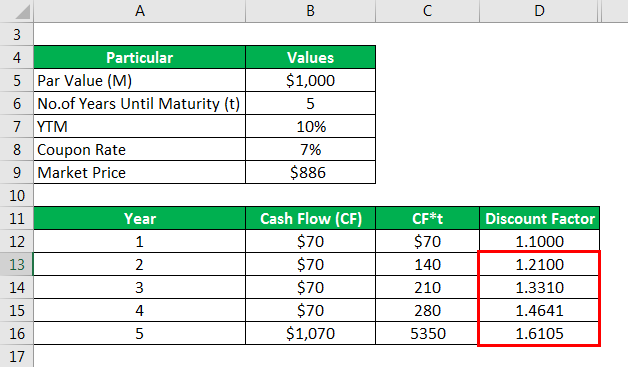Click the 'Cash Flow (CF)' header cell
The image size is (628, 367).
coord(310,219)
